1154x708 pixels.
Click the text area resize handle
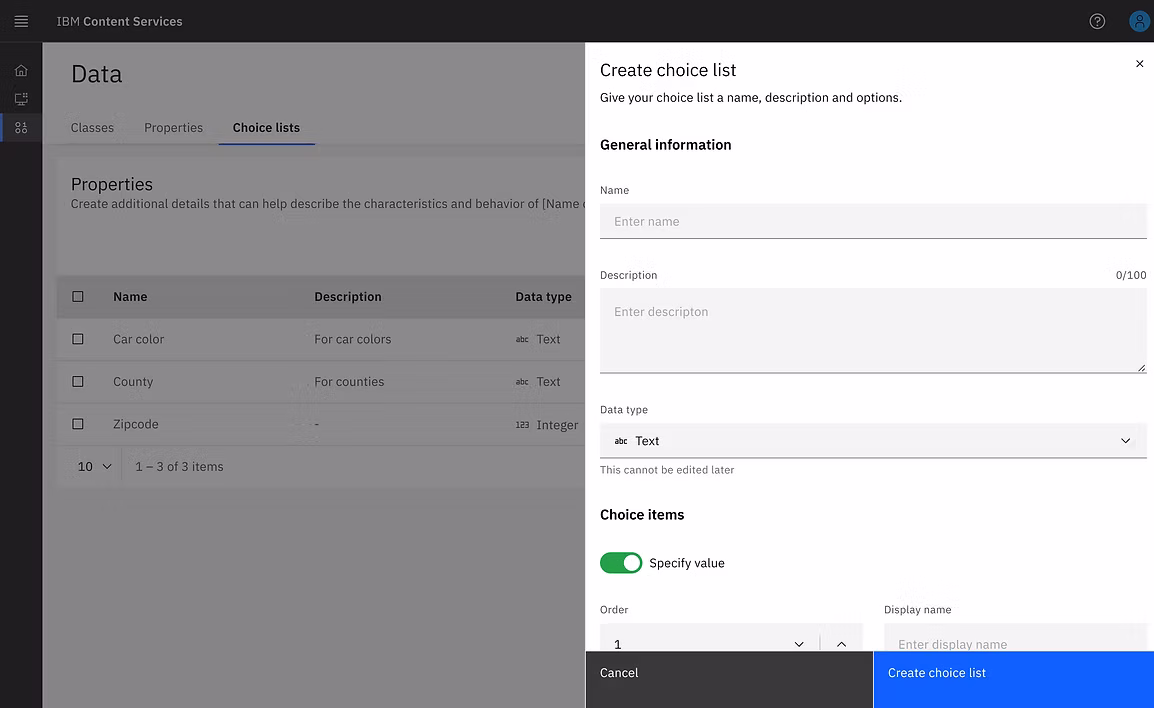[x=1141, y=367]
